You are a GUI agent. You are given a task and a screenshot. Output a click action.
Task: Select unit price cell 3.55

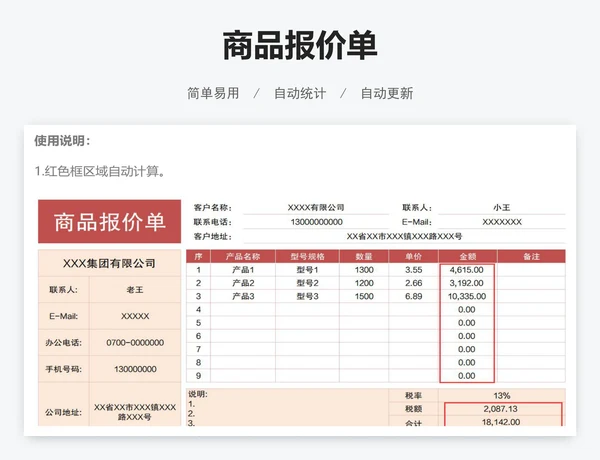(413, 270)
